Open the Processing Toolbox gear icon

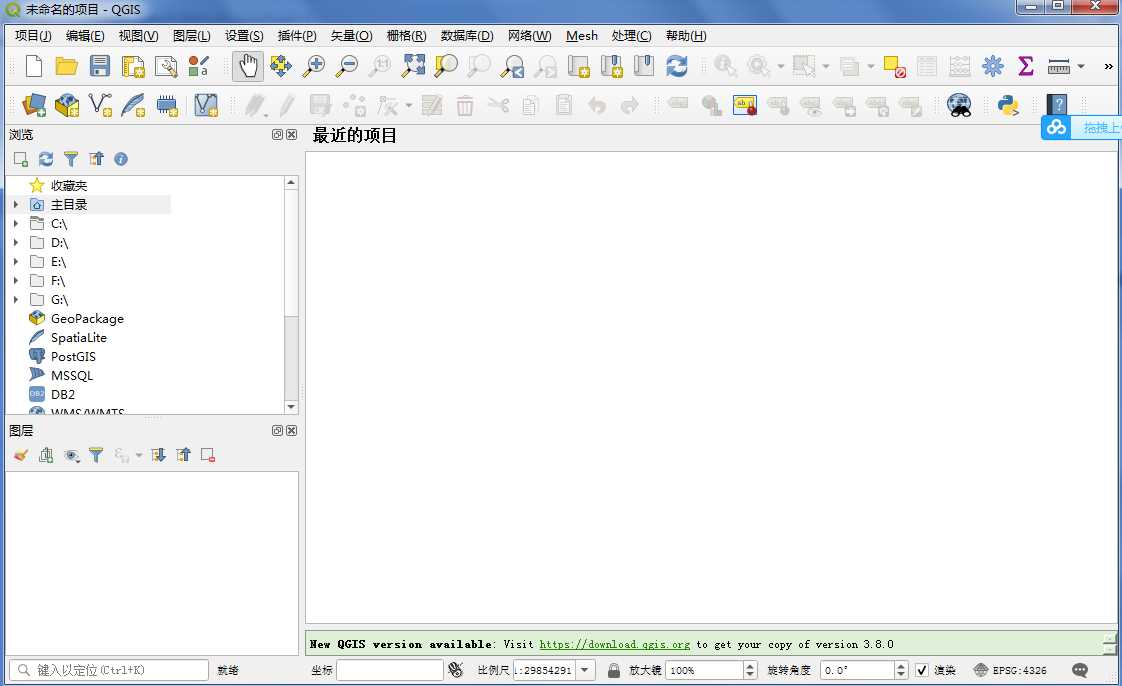[992, 66]
